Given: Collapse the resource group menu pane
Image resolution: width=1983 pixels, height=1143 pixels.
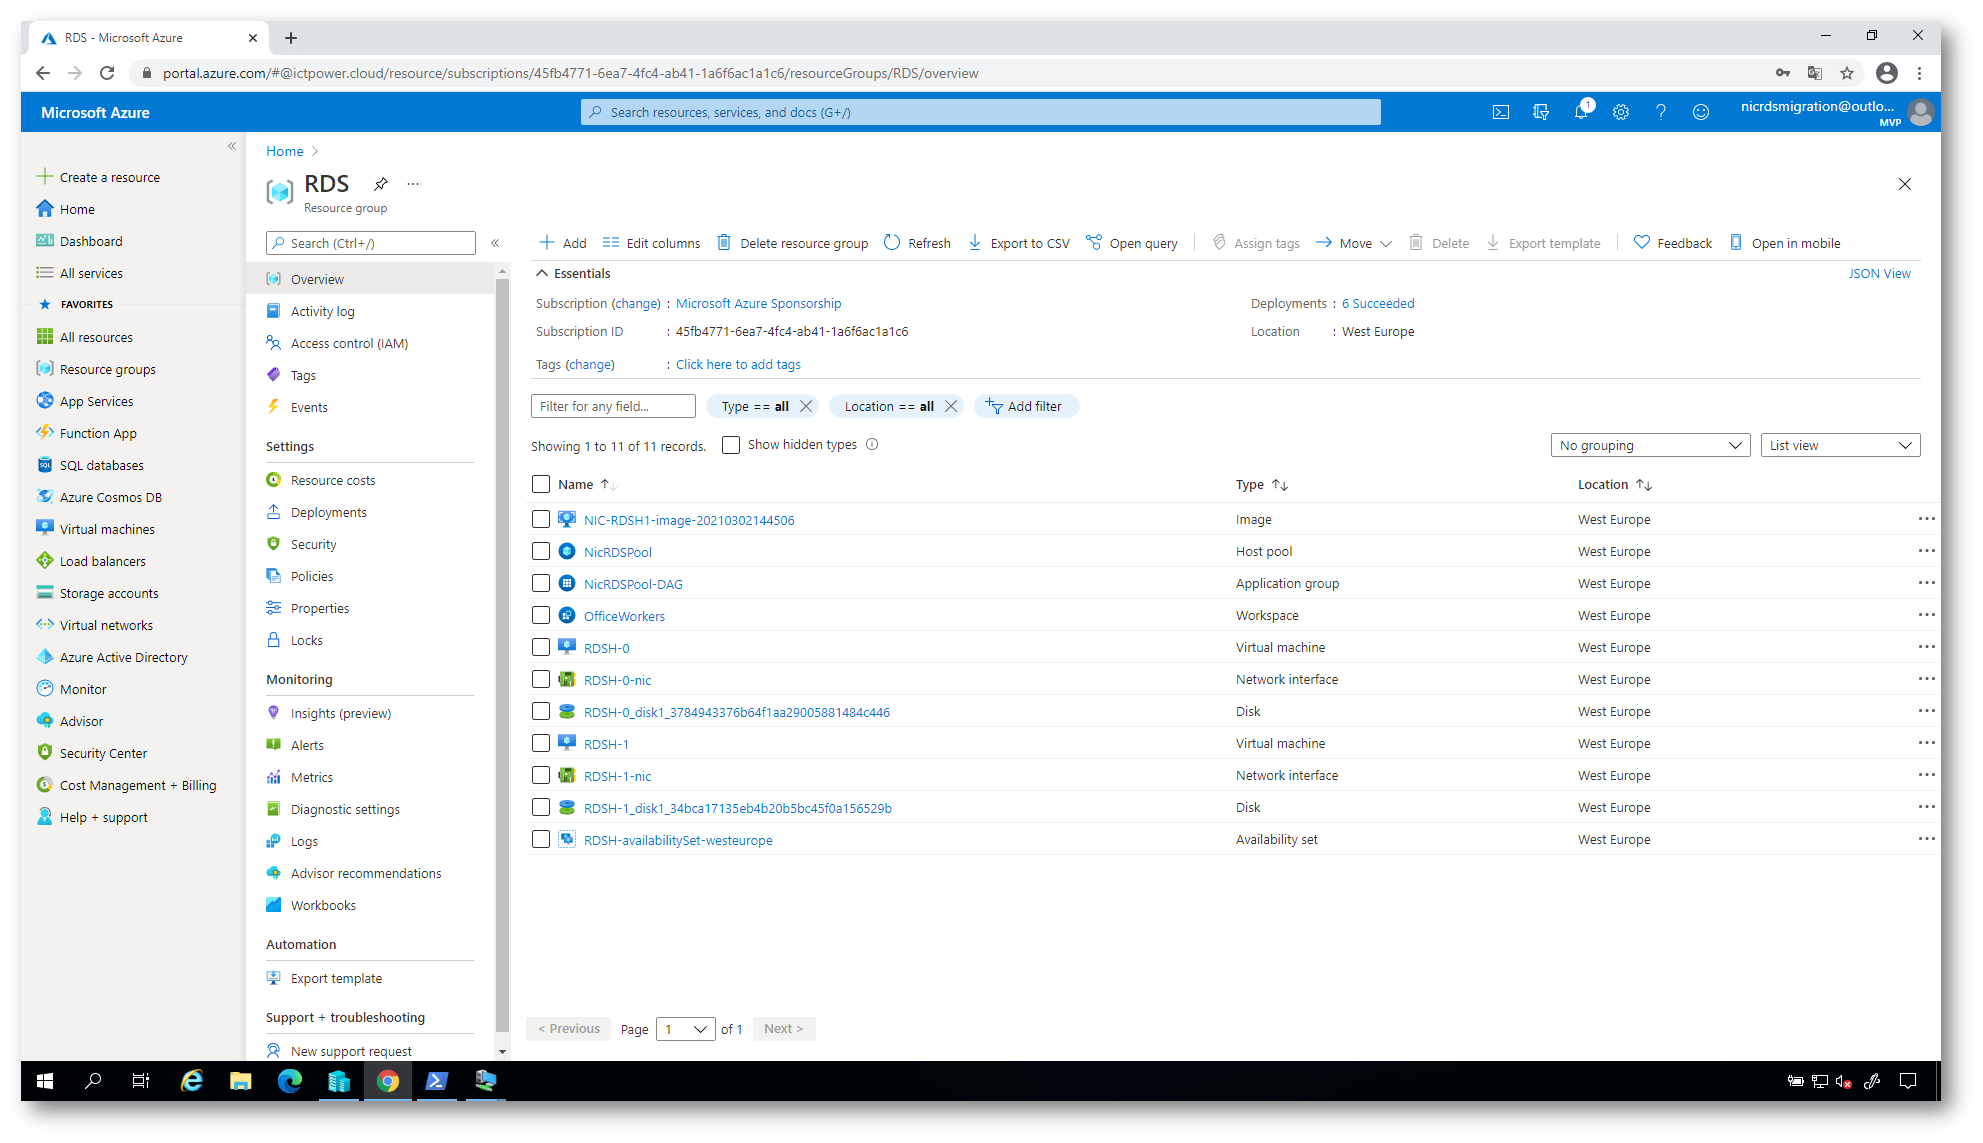Looking at the screenshot, I should (495, 243).
